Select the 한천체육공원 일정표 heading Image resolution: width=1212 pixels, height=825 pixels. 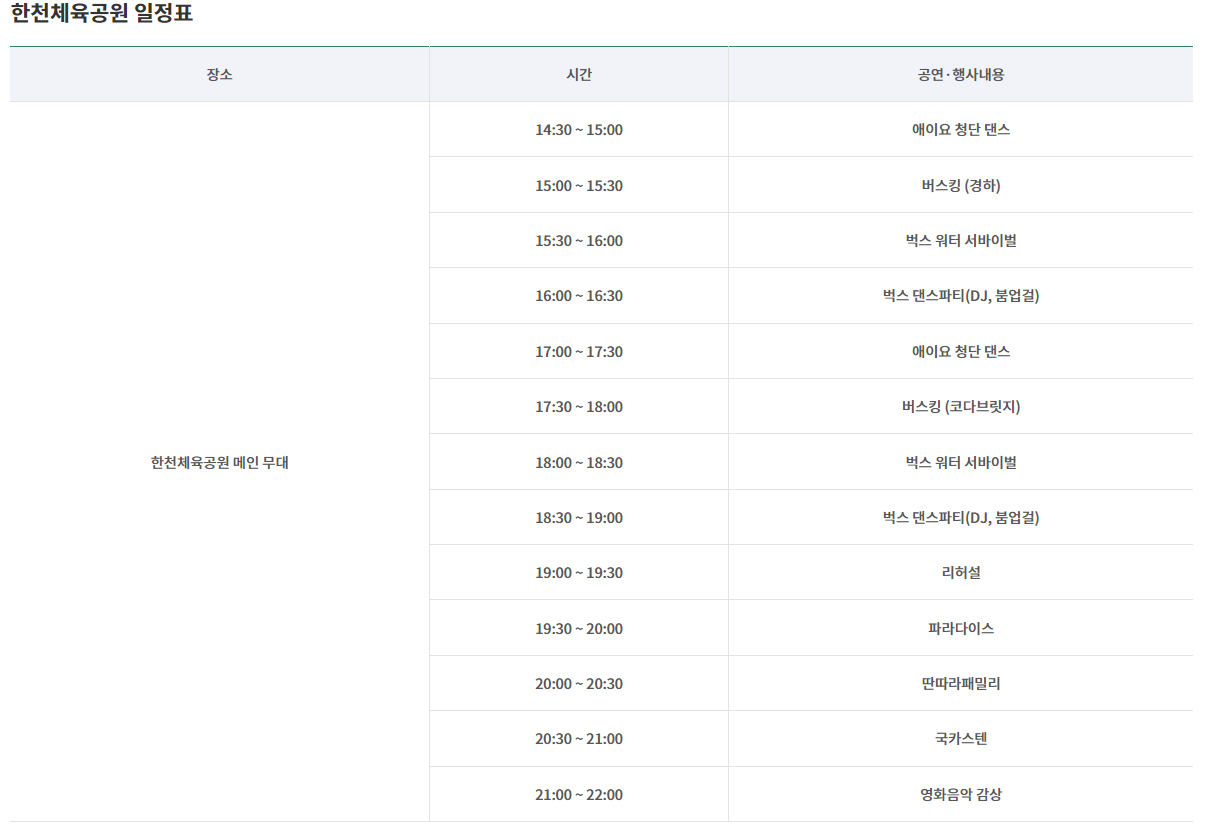(x=101, y=14)
